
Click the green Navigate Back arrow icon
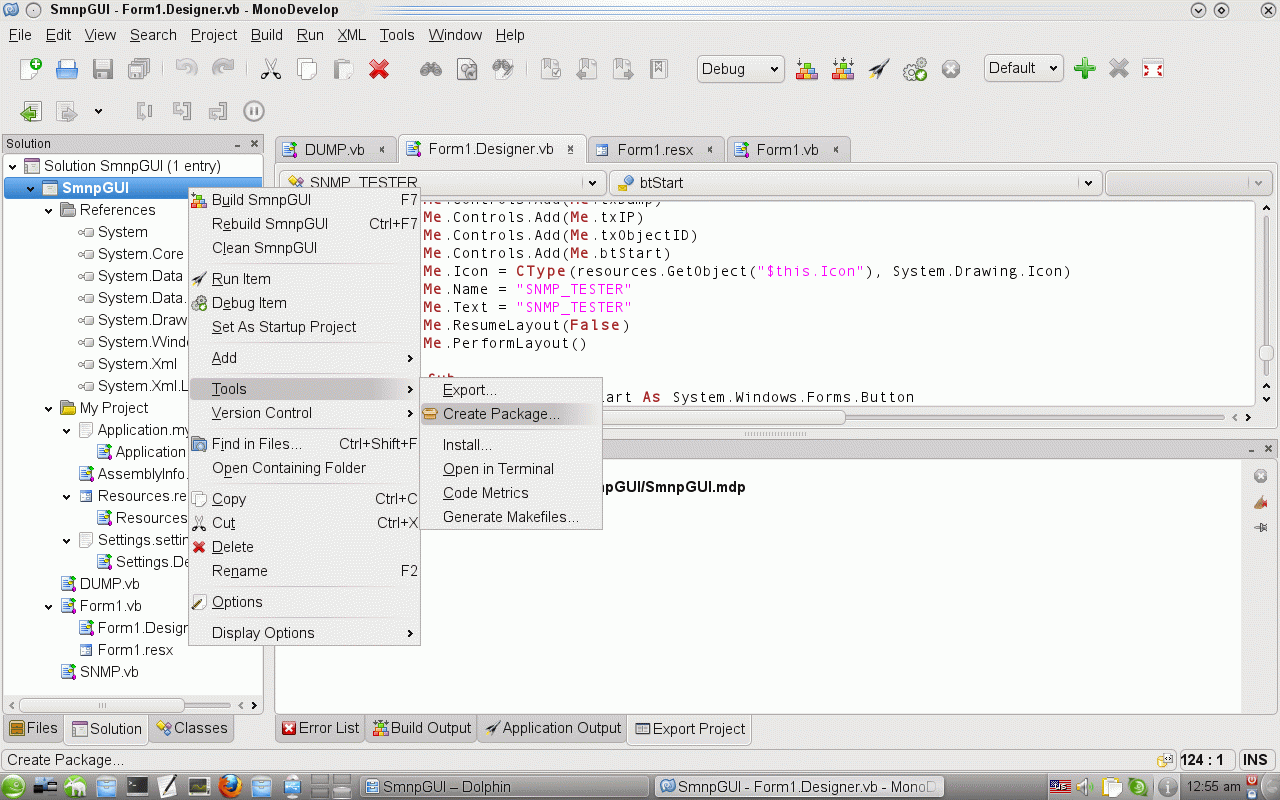tap(31, 111)
